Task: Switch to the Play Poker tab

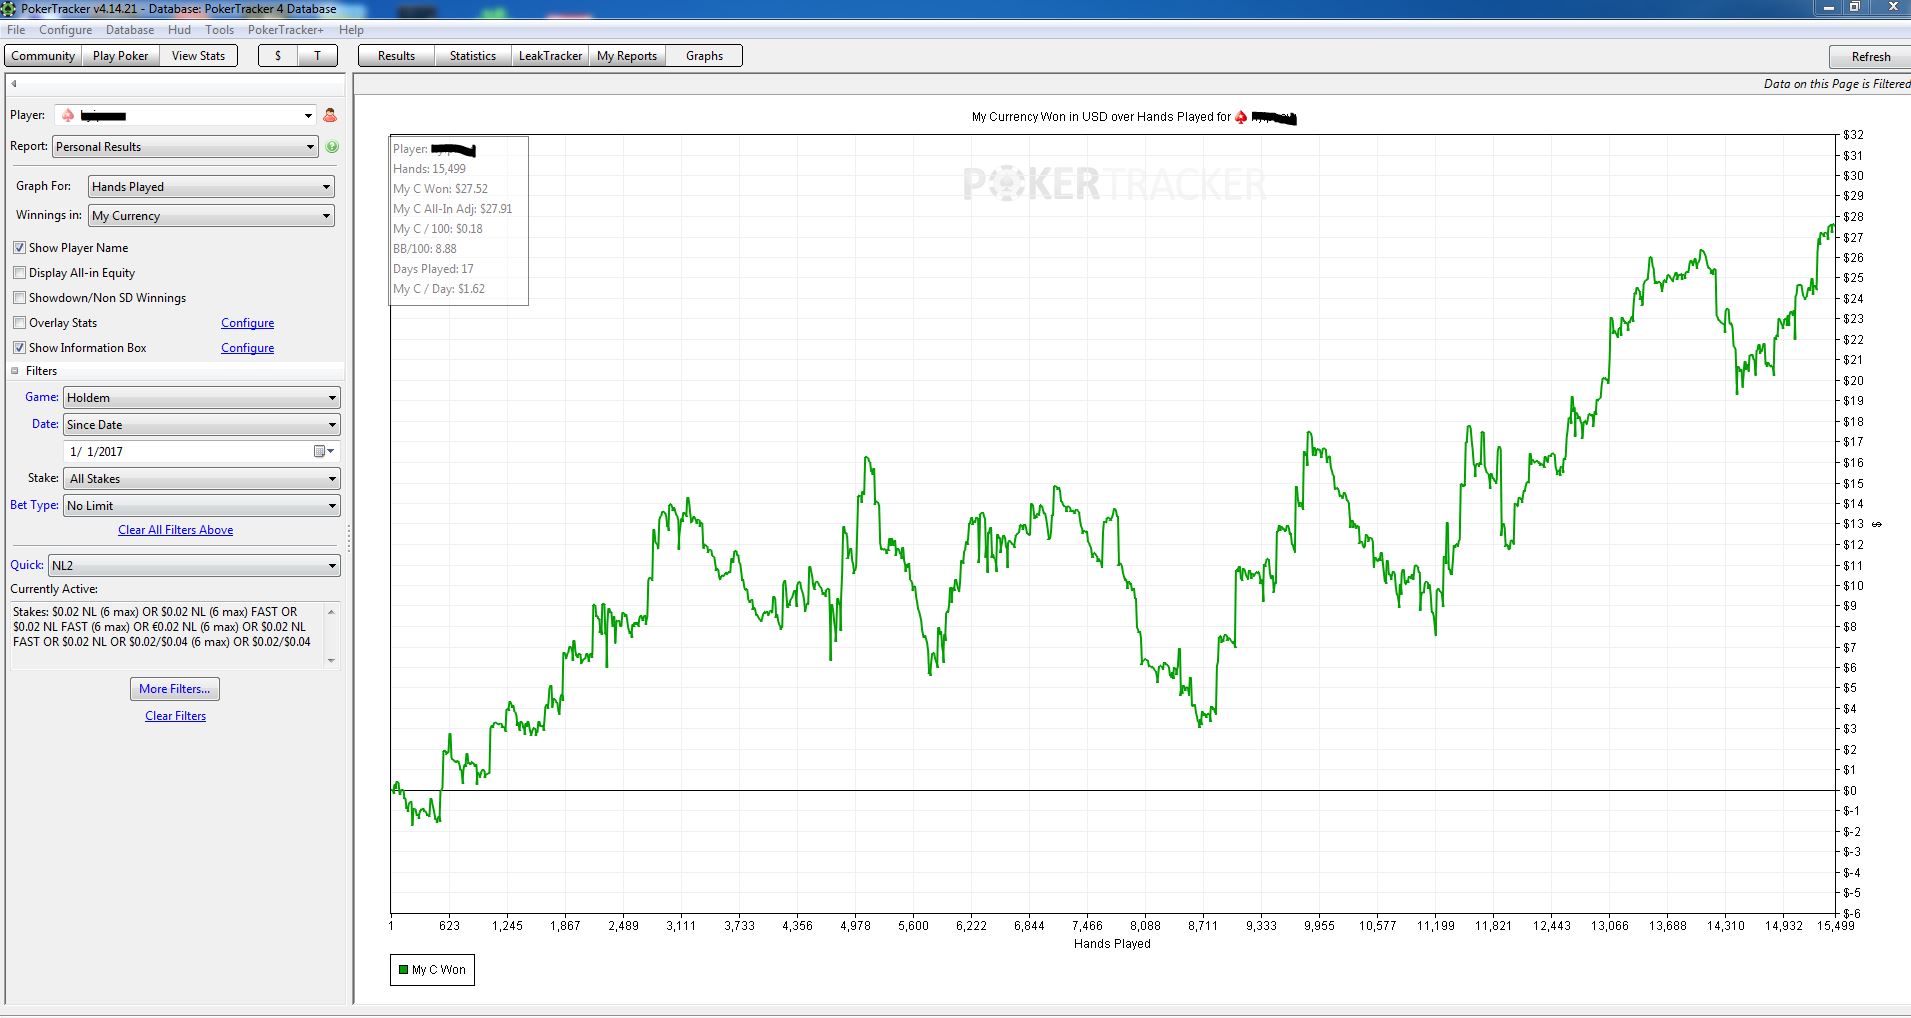Action: point(120,56)
